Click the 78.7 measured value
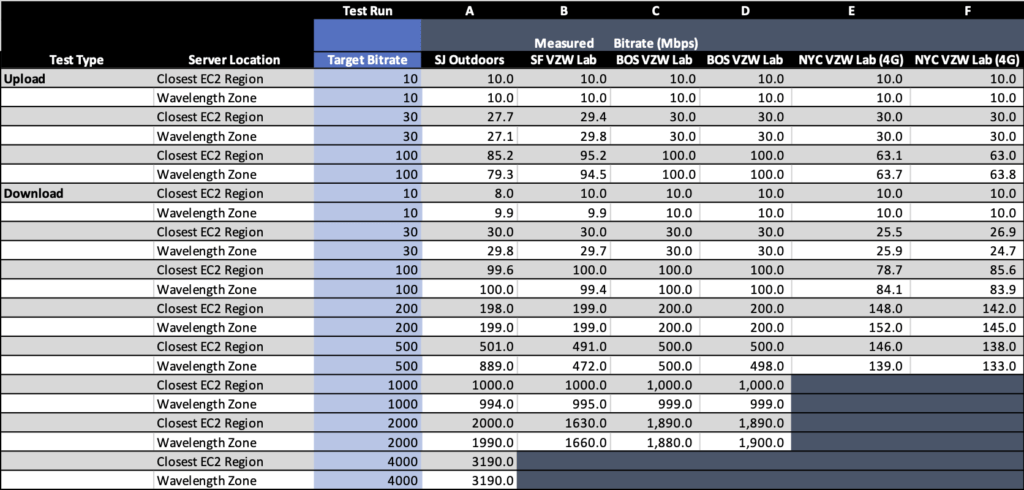Image resolution: width=1024 pixels, height=490 pixels. pyautogui.click(x=889, y=270)
